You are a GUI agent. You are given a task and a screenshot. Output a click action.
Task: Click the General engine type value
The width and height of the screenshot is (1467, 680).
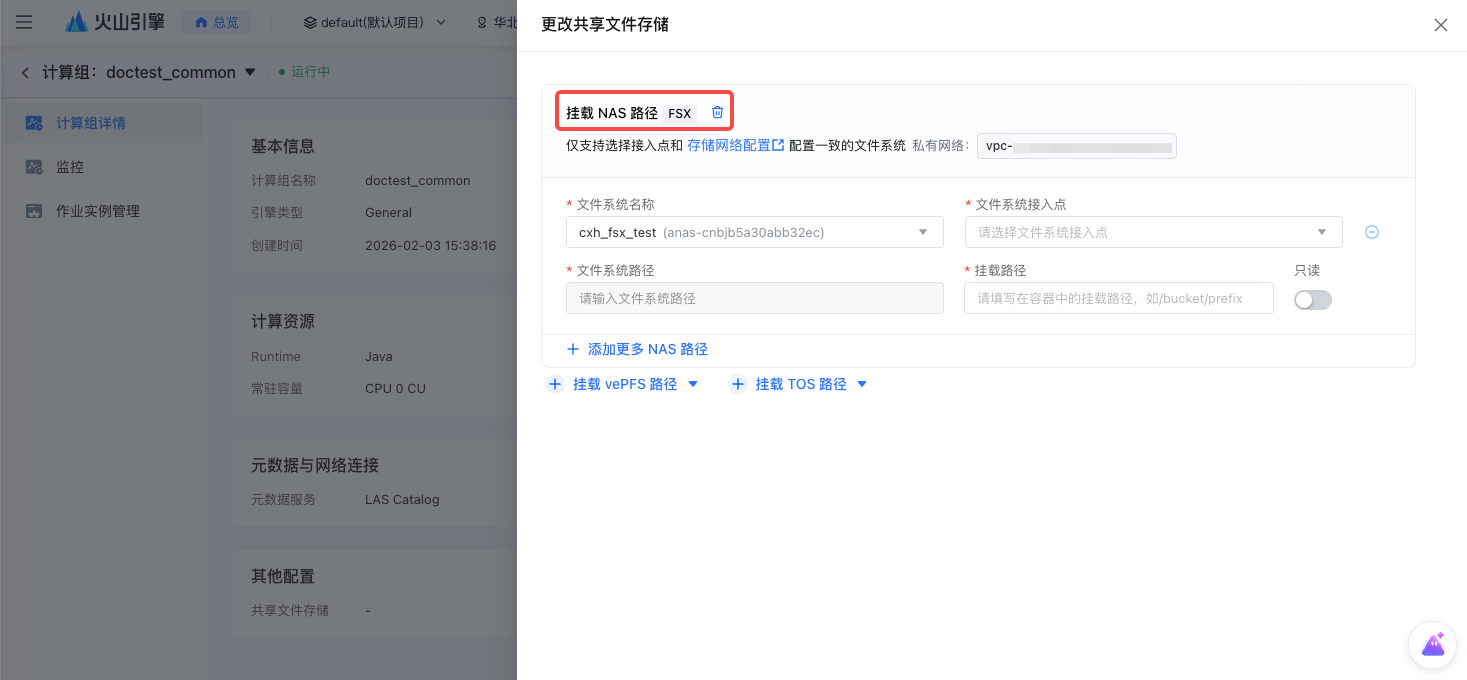(388, 213)
